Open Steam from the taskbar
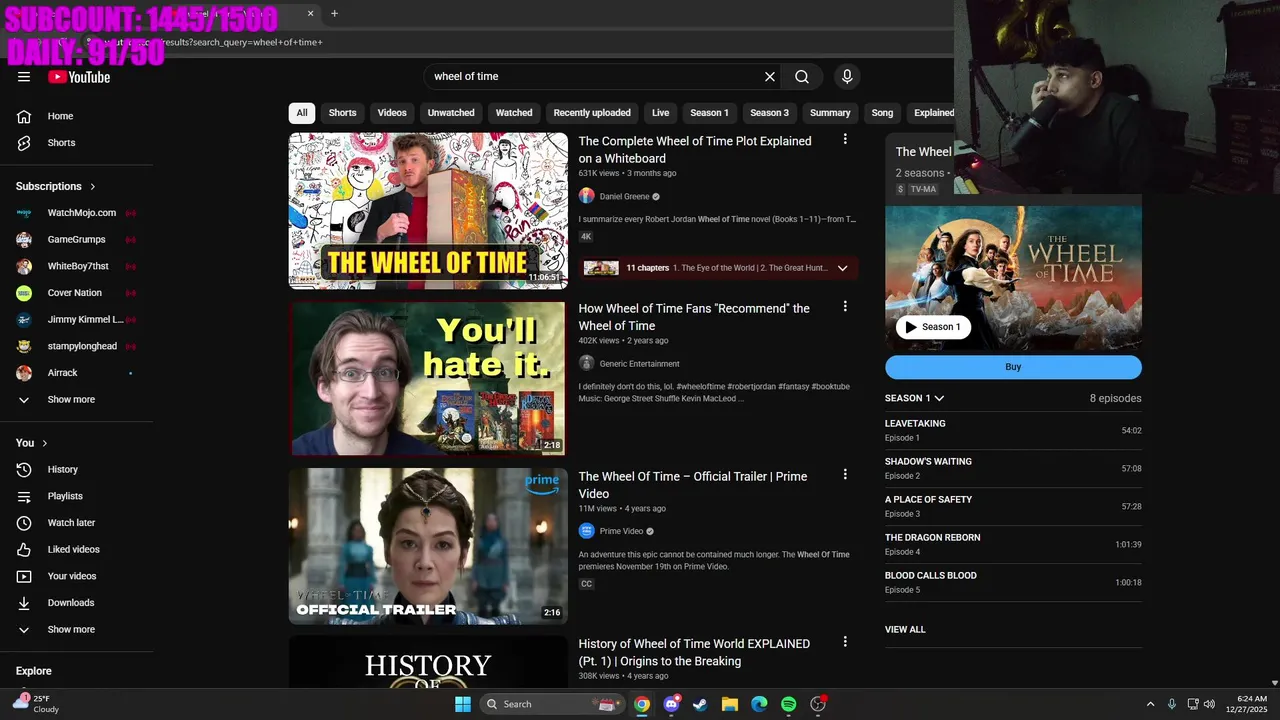1280x720 pixels. [700, 704]
